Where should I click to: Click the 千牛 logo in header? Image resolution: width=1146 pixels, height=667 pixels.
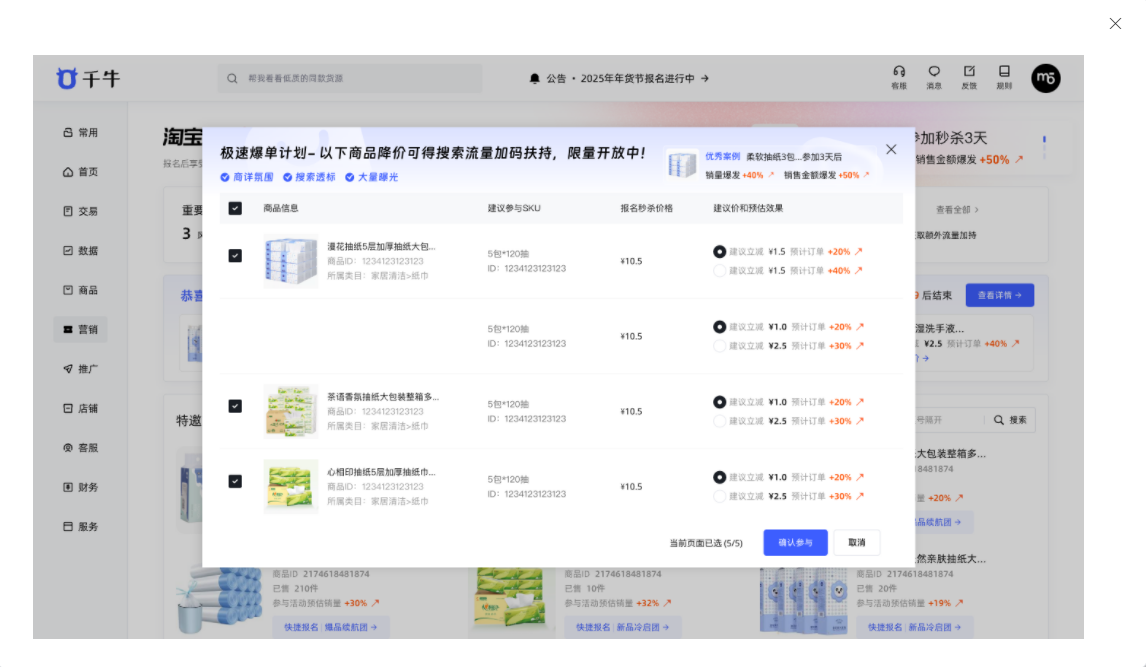point(88,78)
